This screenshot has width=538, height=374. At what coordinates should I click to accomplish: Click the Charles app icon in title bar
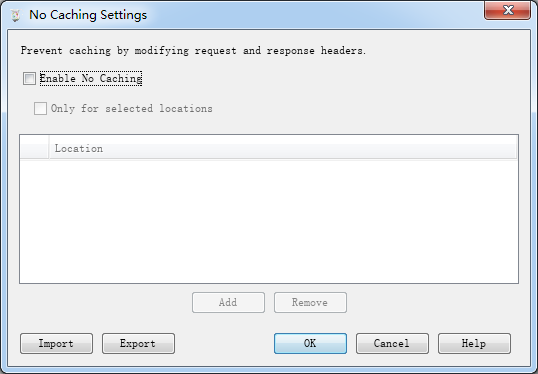click(x=15, y=15)
